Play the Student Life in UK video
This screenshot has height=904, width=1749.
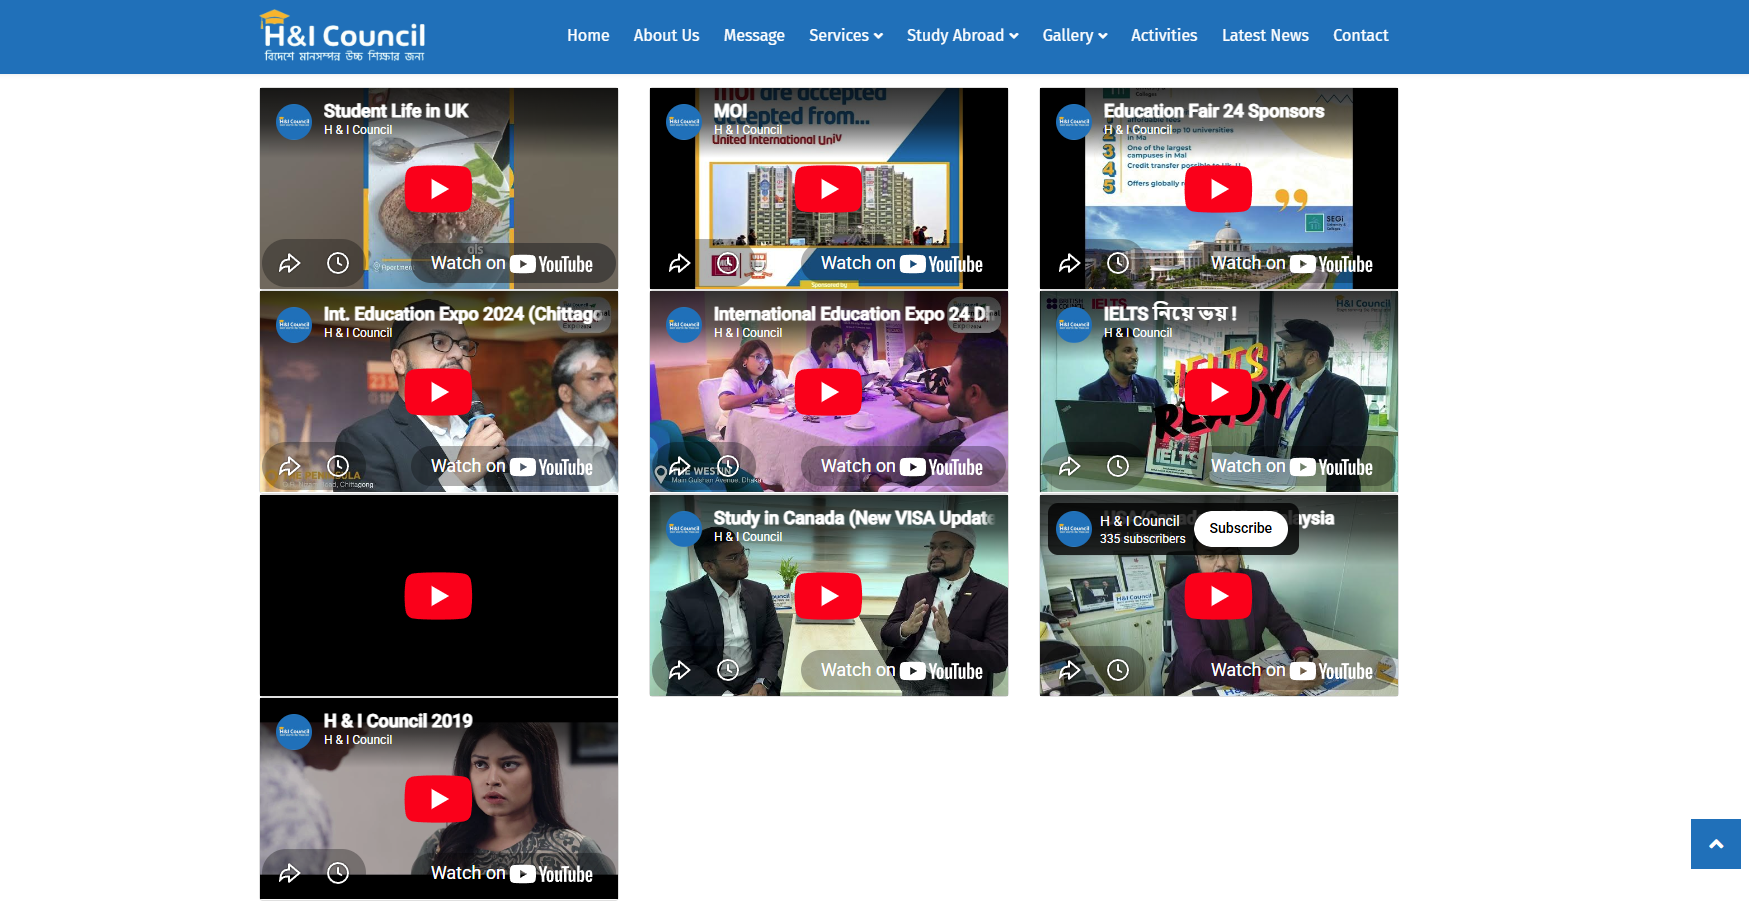438,189
